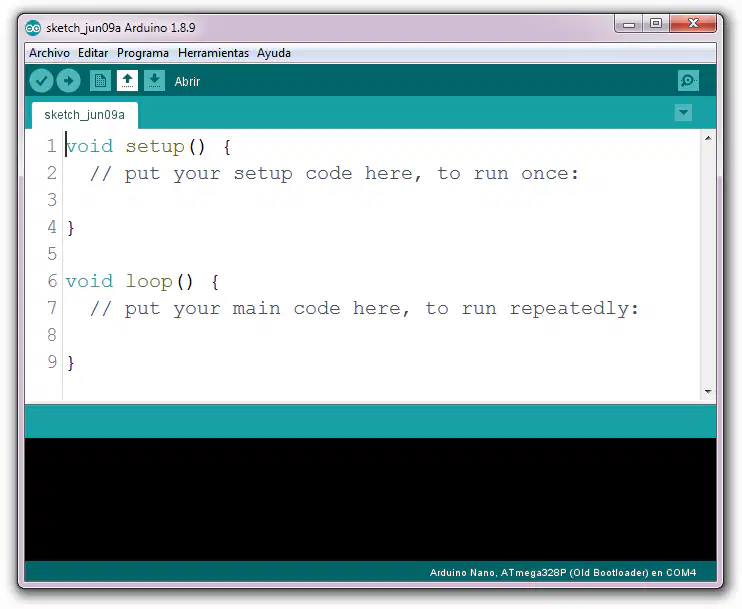Open the Programa menu
The width and height of the screenshot is (742, 609).
(x=143, y=53)
